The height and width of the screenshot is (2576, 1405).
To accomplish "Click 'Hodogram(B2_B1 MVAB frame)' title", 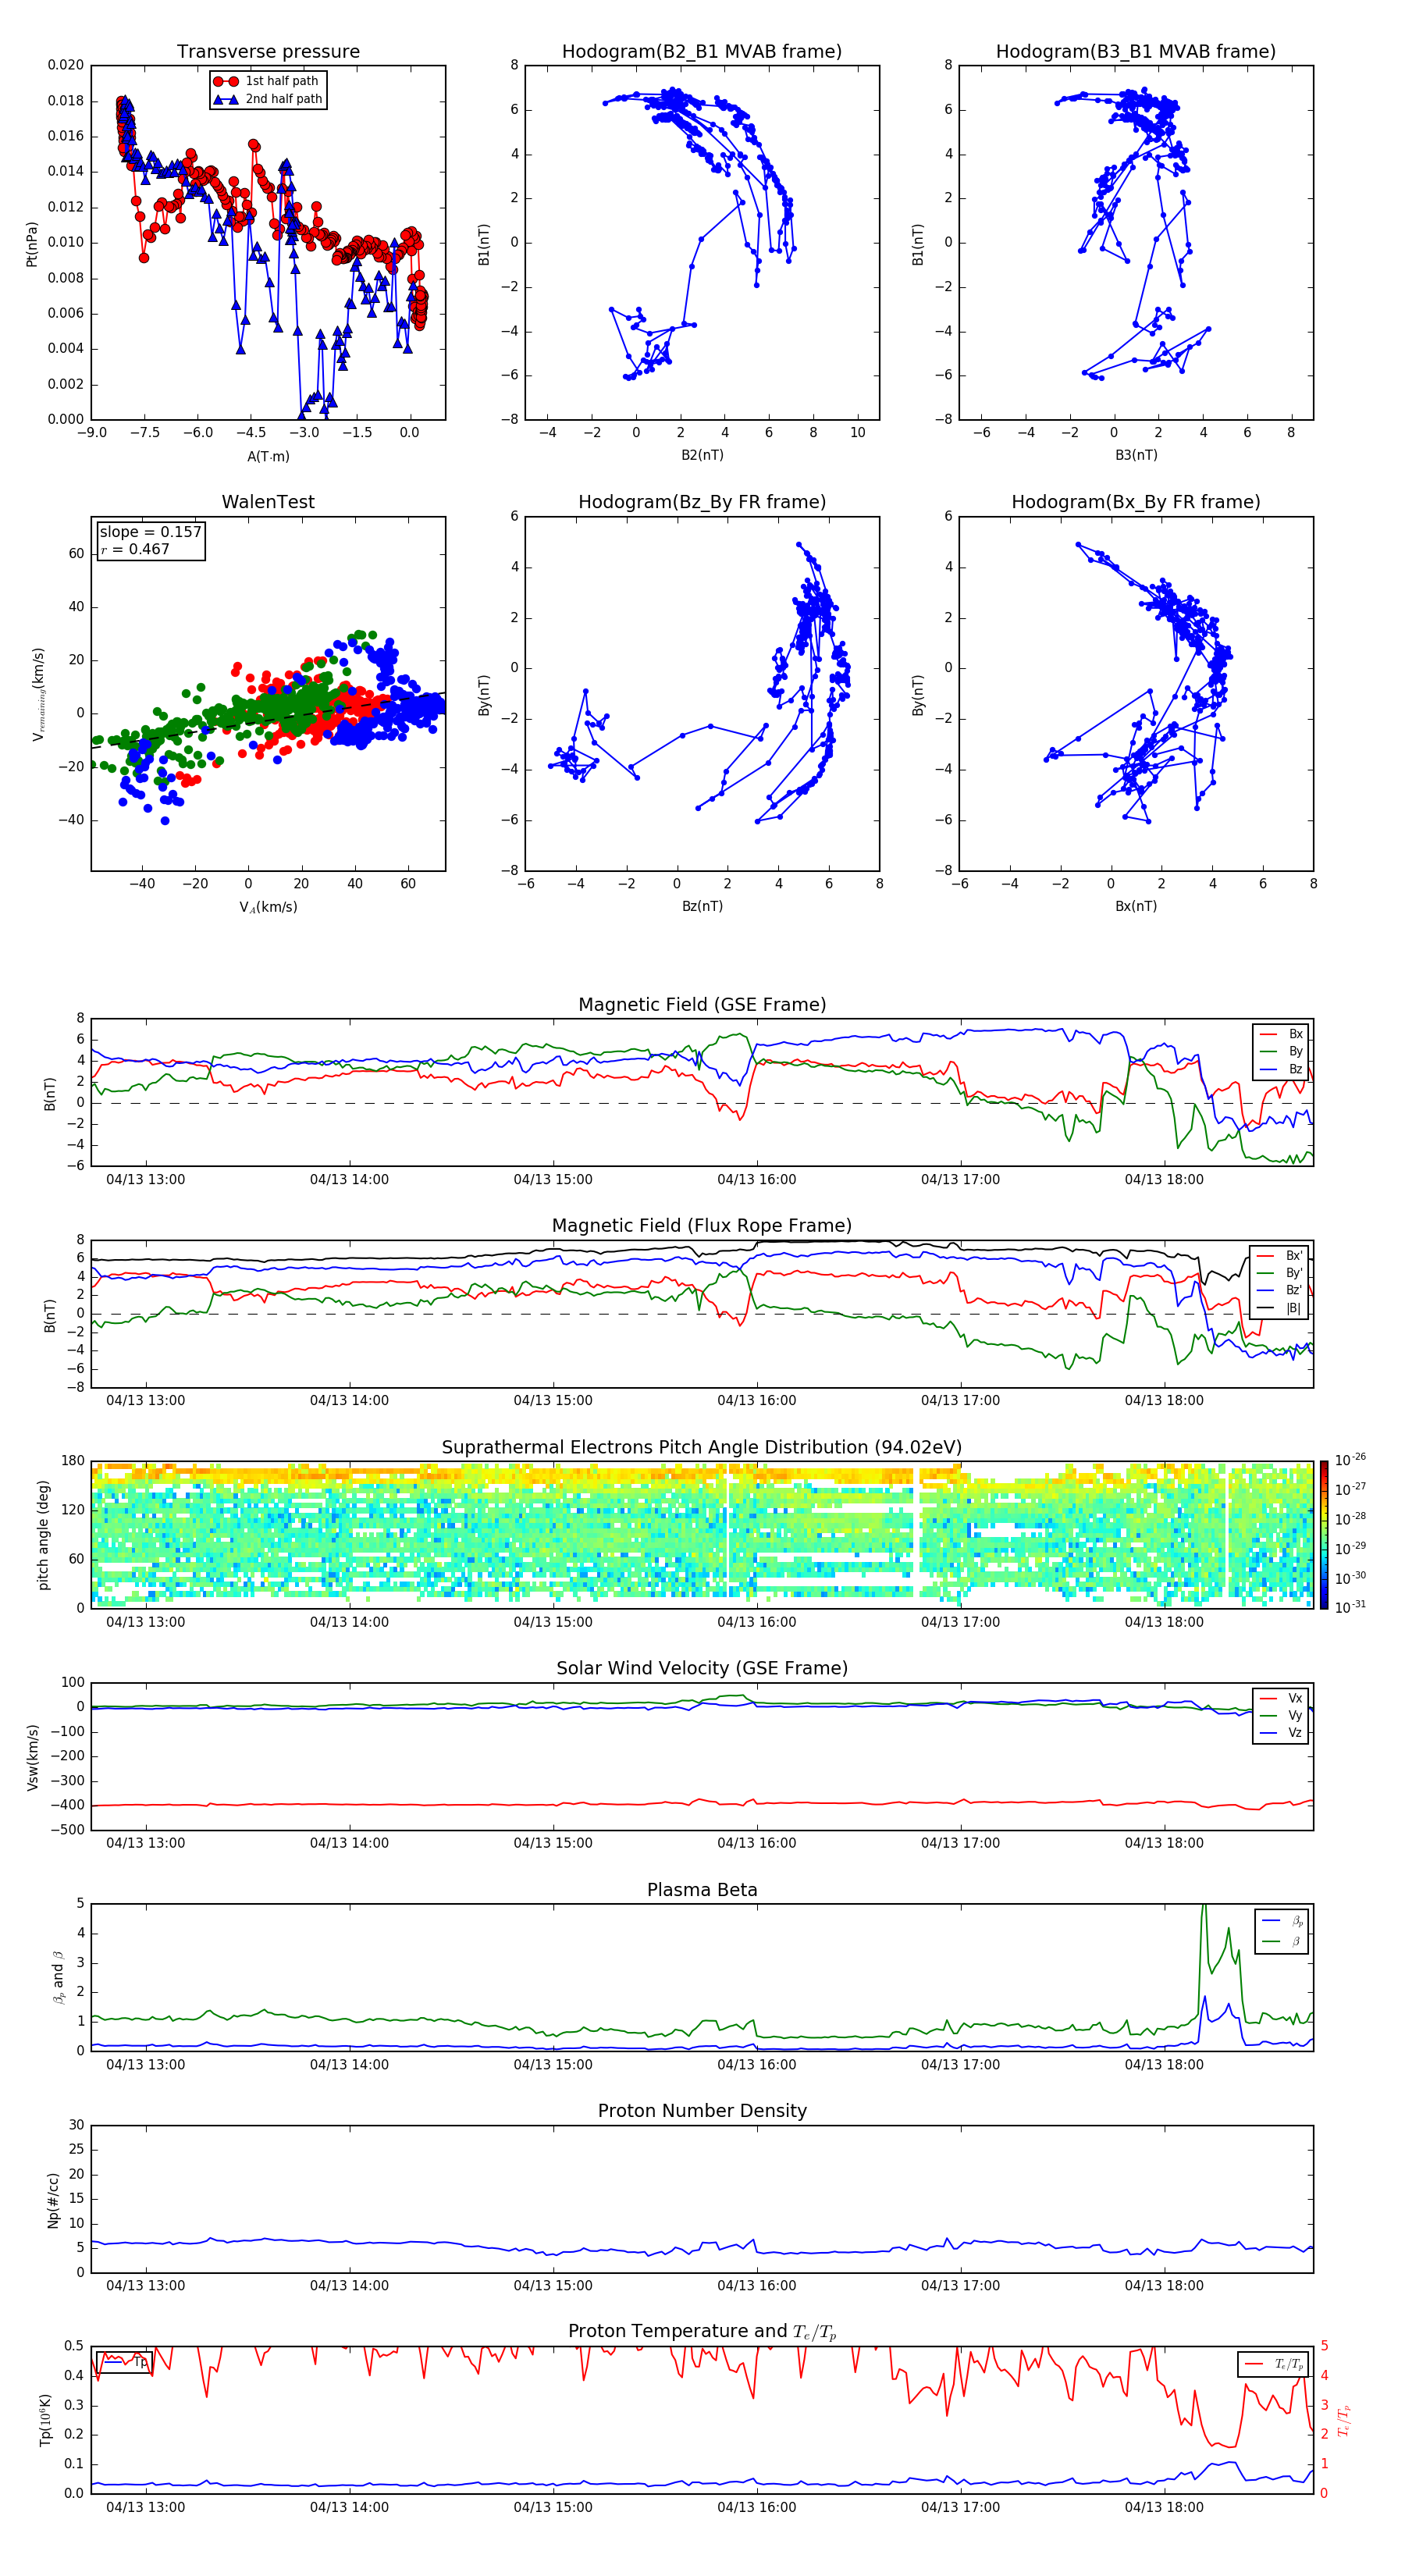I will (702, 52).
